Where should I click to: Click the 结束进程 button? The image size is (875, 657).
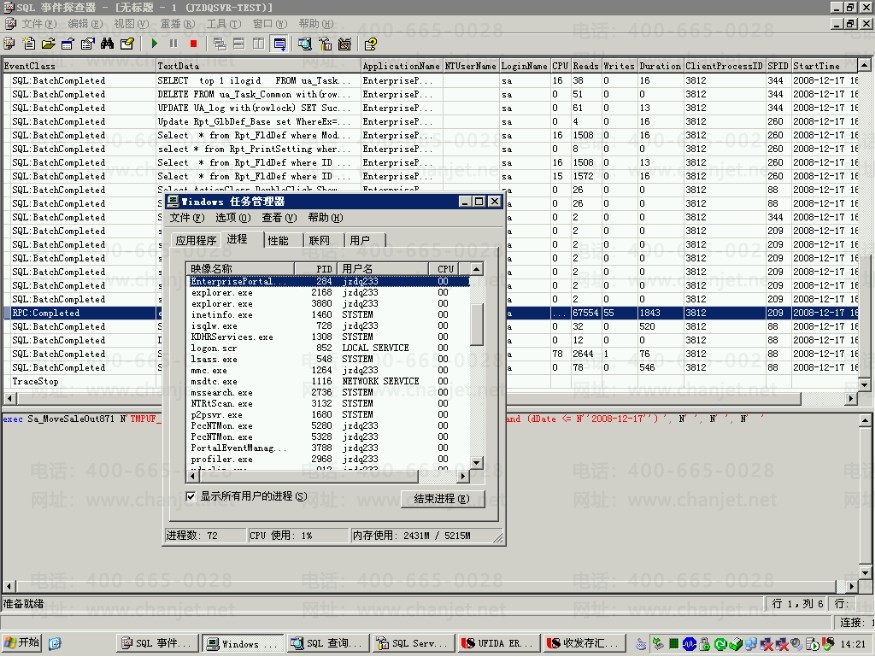(441, 498)
